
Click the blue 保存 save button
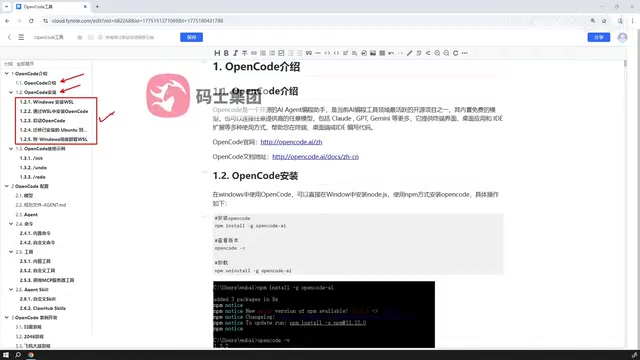(191, 37)
